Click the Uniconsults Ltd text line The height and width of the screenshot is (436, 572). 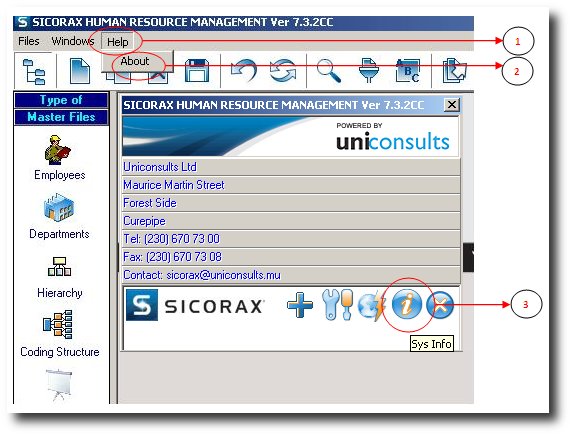point(291,167)
